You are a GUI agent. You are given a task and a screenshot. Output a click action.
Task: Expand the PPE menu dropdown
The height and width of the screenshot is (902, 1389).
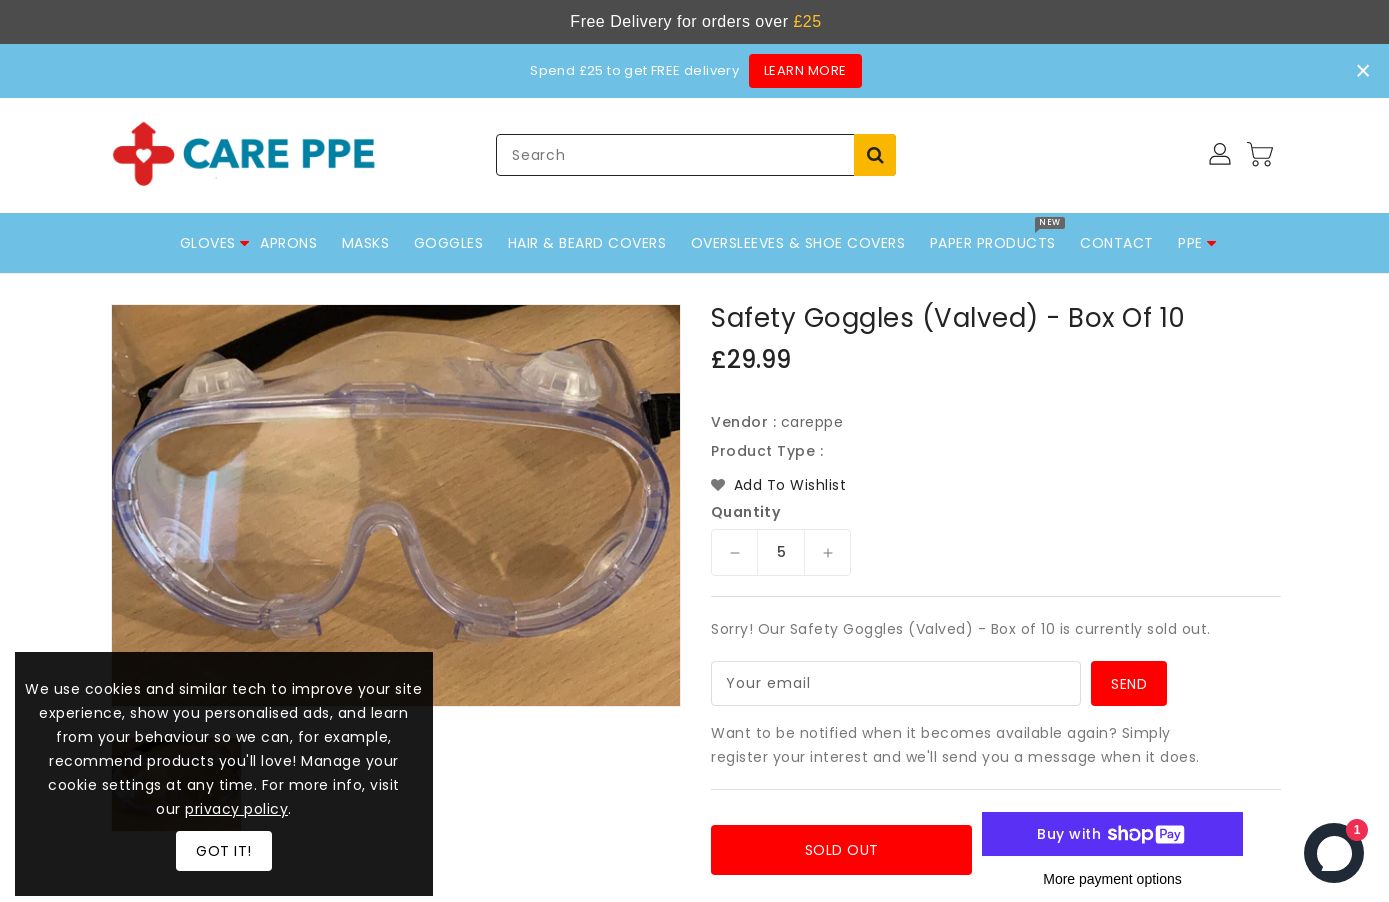(x=1211, y=244)
